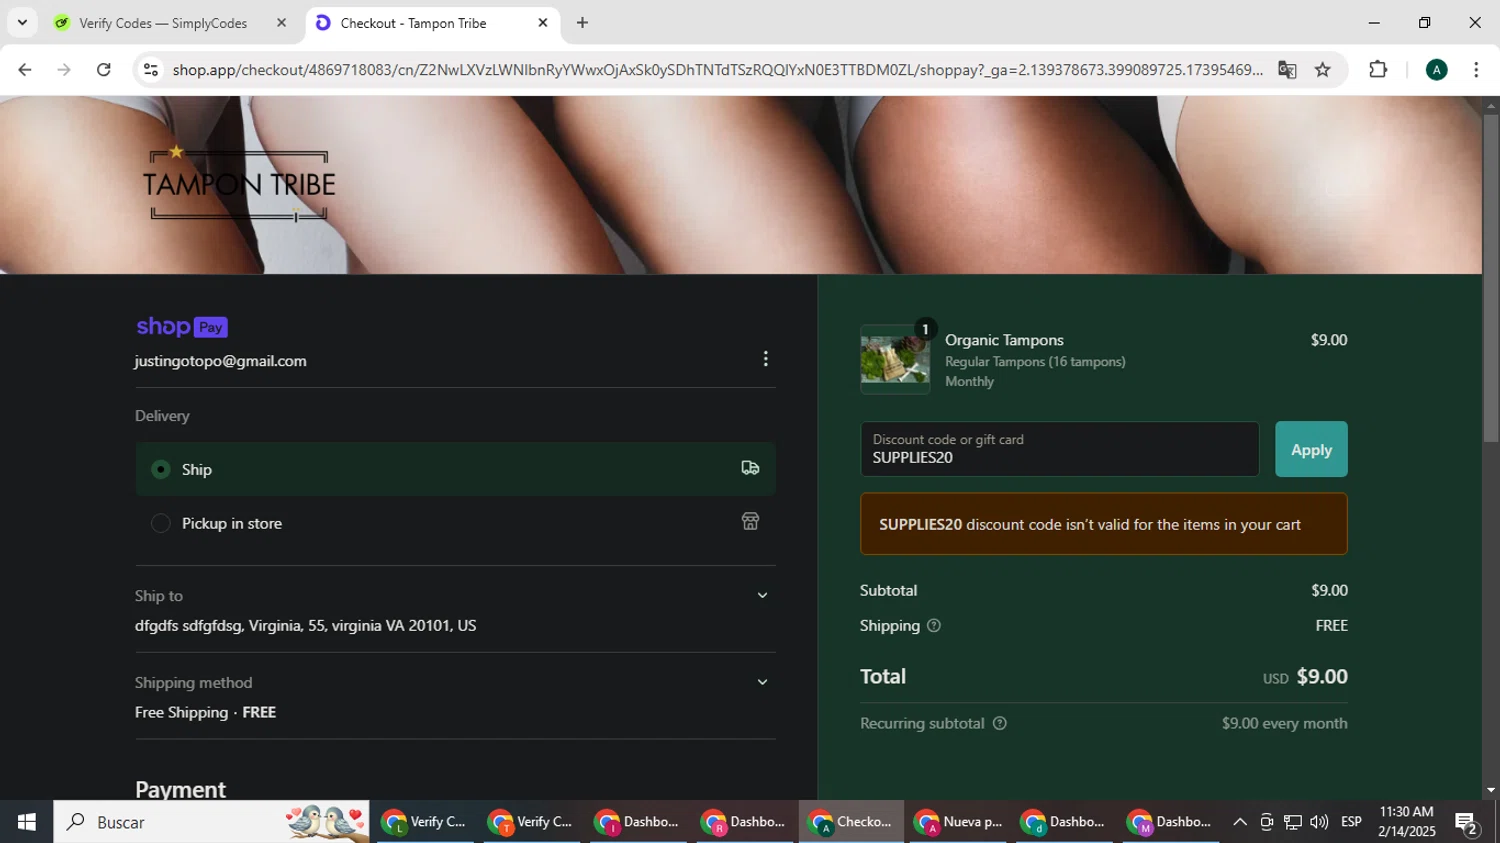1500x843 pixels.
Task: Switch to the Verify Codes — SimplyCodes tab
Action: (x=170, y=23)
